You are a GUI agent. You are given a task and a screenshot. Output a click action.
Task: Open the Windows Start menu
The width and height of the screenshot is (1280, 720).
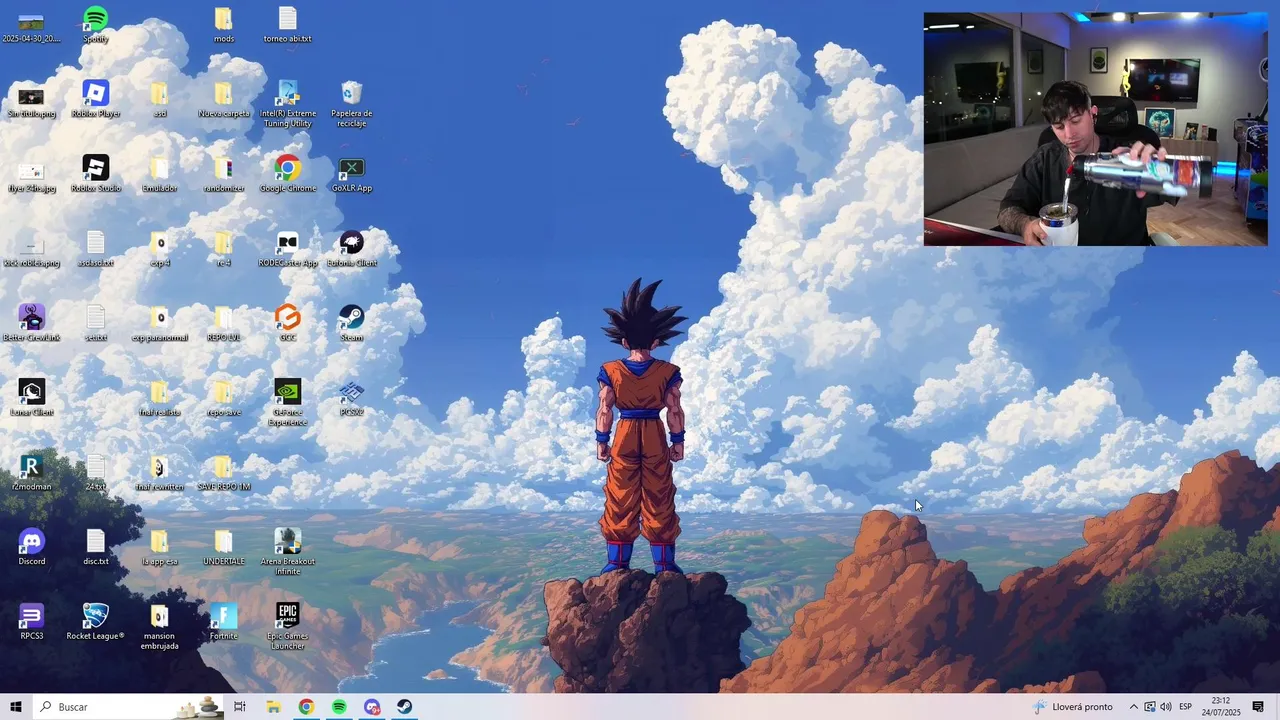16,707
